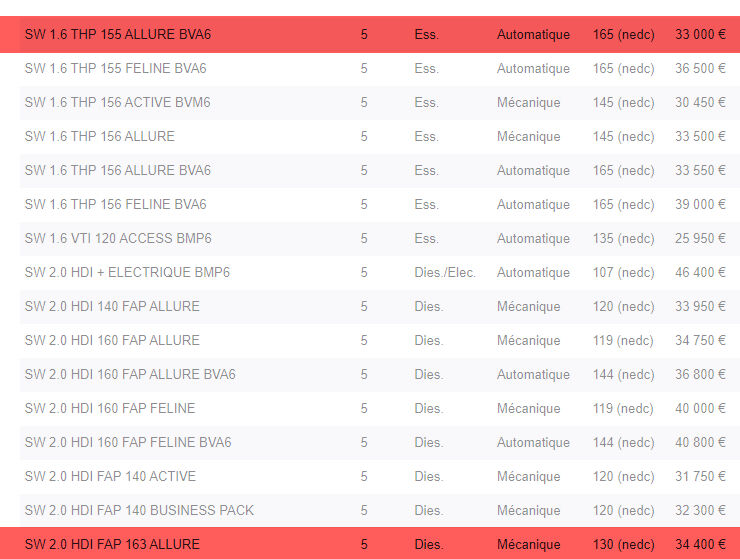Click the 25 950 € price
The width and height of the screenshot is (740, 559).
700,238
